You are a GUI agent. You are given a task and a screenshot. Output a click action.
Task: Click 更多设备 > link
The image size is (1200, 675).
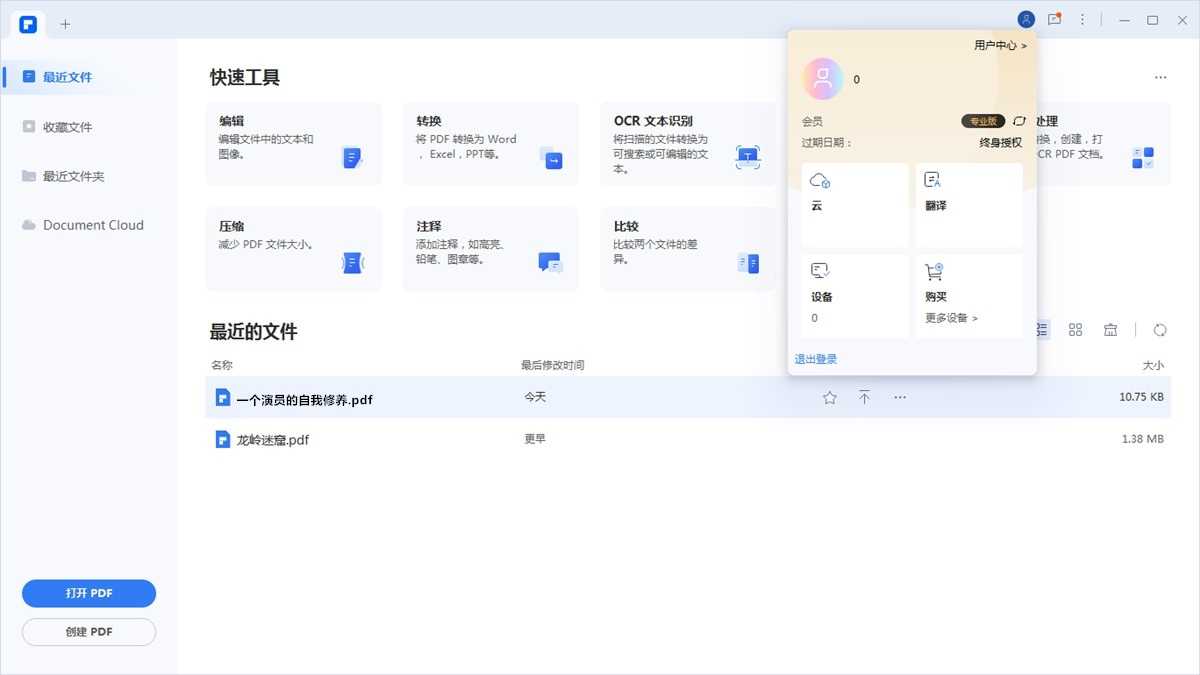coord(951,318)
